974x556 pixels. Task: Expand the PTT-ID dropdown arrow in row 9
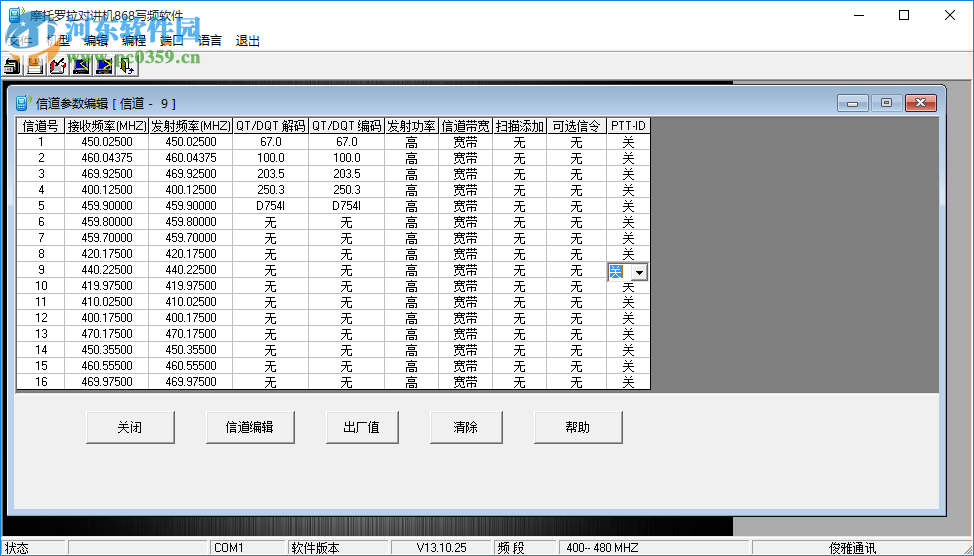(x=639, y=272)
